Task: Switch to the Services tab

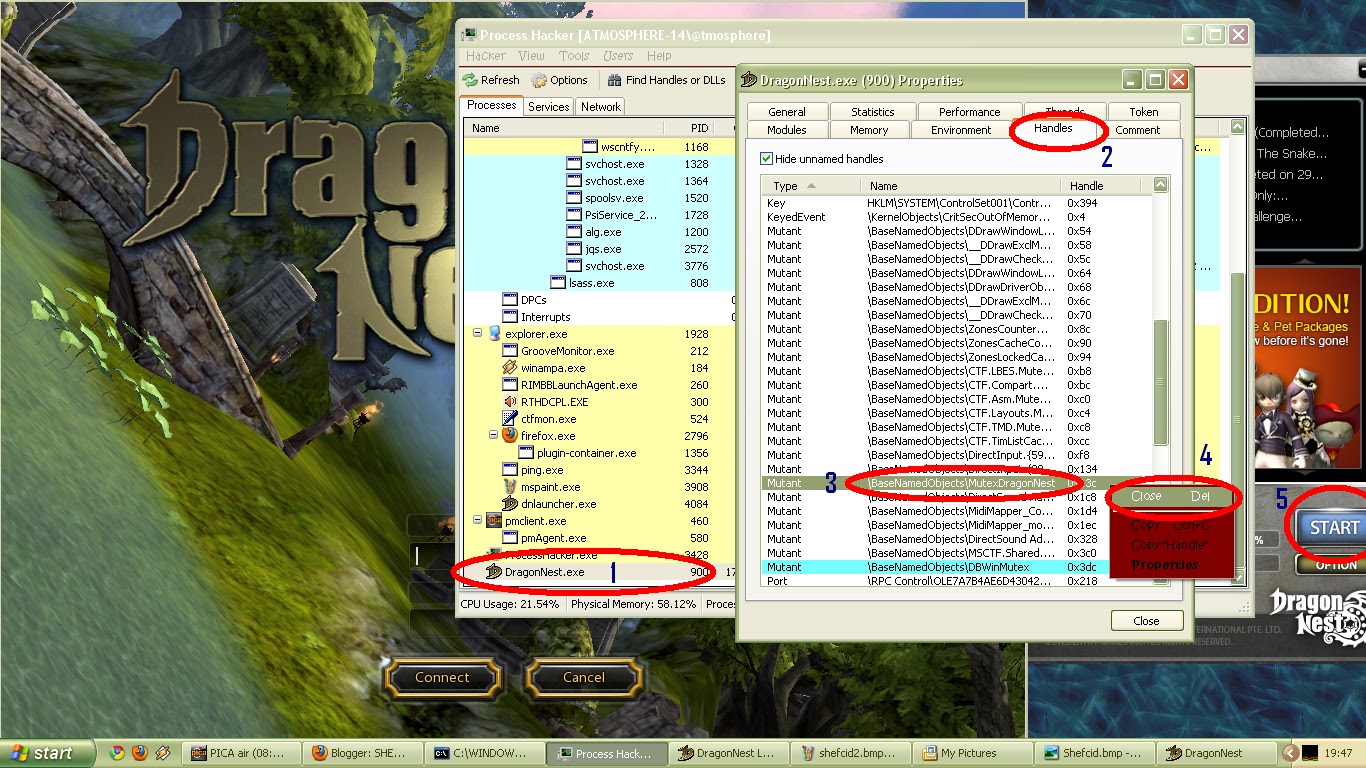Action: [549, 107]
